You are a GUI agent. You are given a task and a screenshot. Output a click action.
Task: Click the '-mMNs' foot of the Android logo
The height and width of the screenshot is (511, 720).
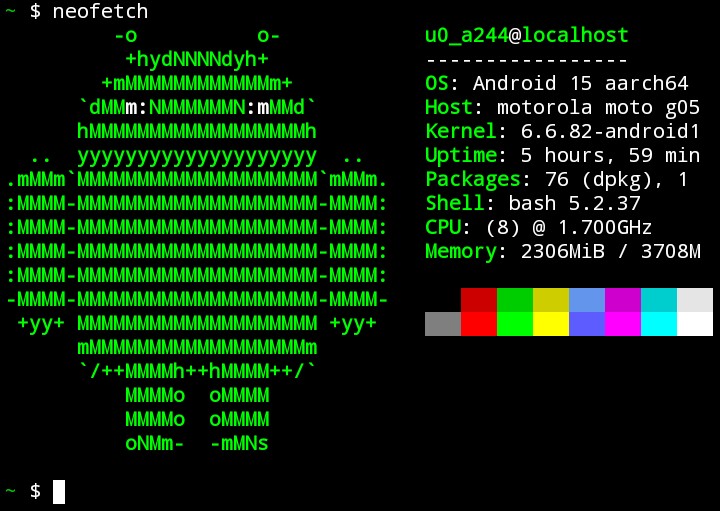pyautogui.click(x=239, y=444)
